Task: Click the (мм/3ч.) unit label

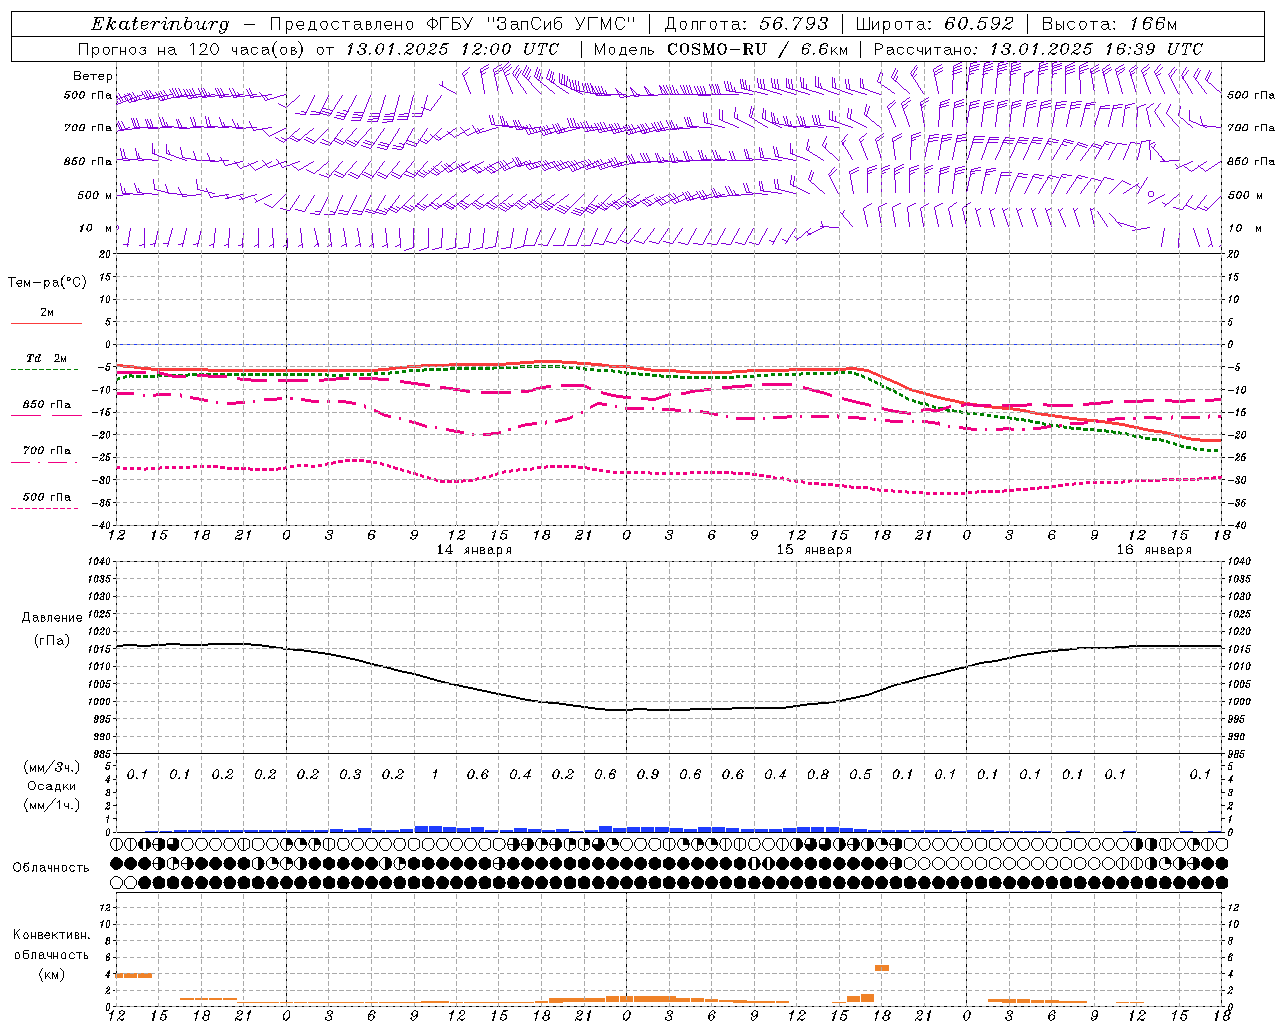Action: click(51, 767)
